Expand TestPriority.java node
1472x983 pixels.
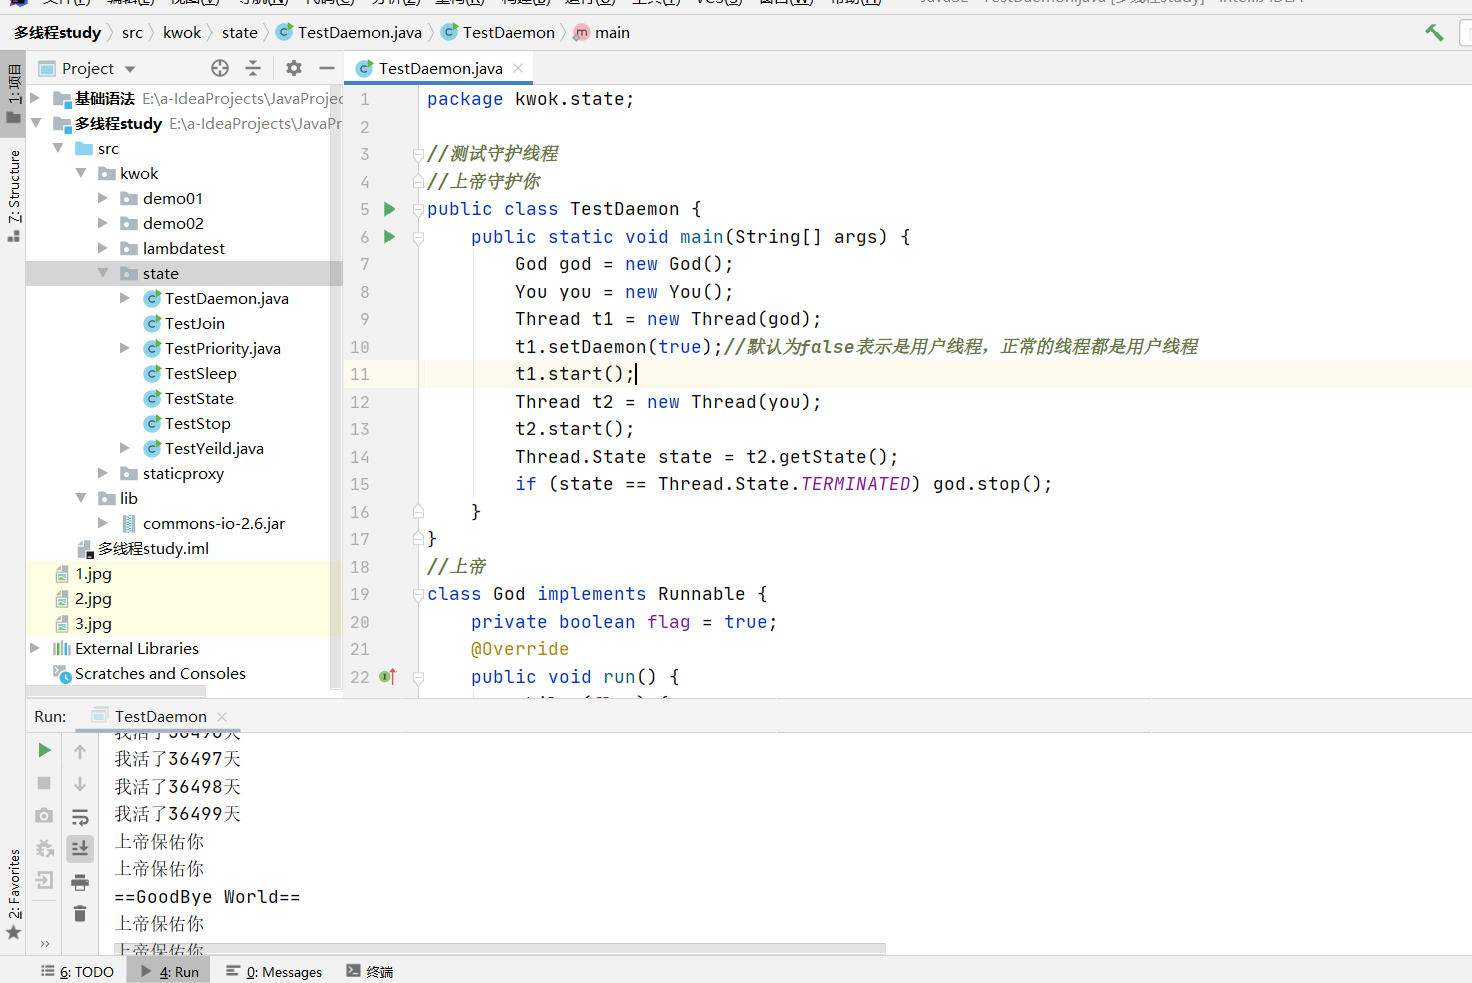pyautogui.click(x=125, y=348)
